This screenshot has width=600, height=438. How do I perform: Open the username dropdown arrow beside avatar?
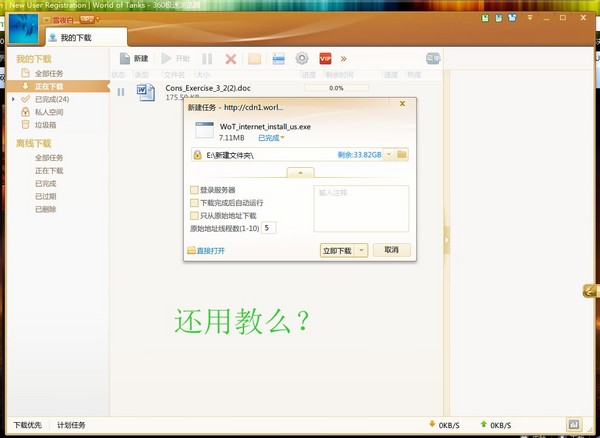pyautogui.click(x=46, y=20)
